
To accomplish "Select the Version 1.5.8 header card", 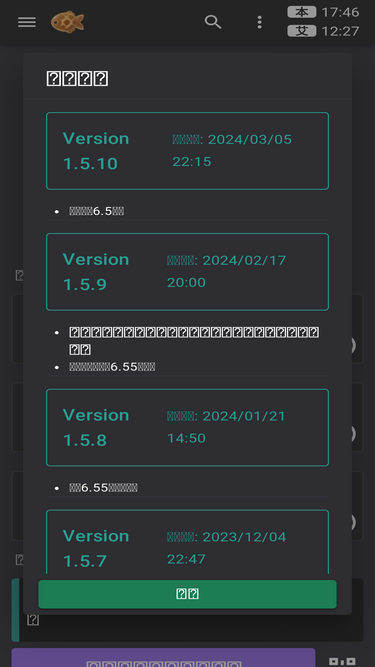I will click(188, 428).
